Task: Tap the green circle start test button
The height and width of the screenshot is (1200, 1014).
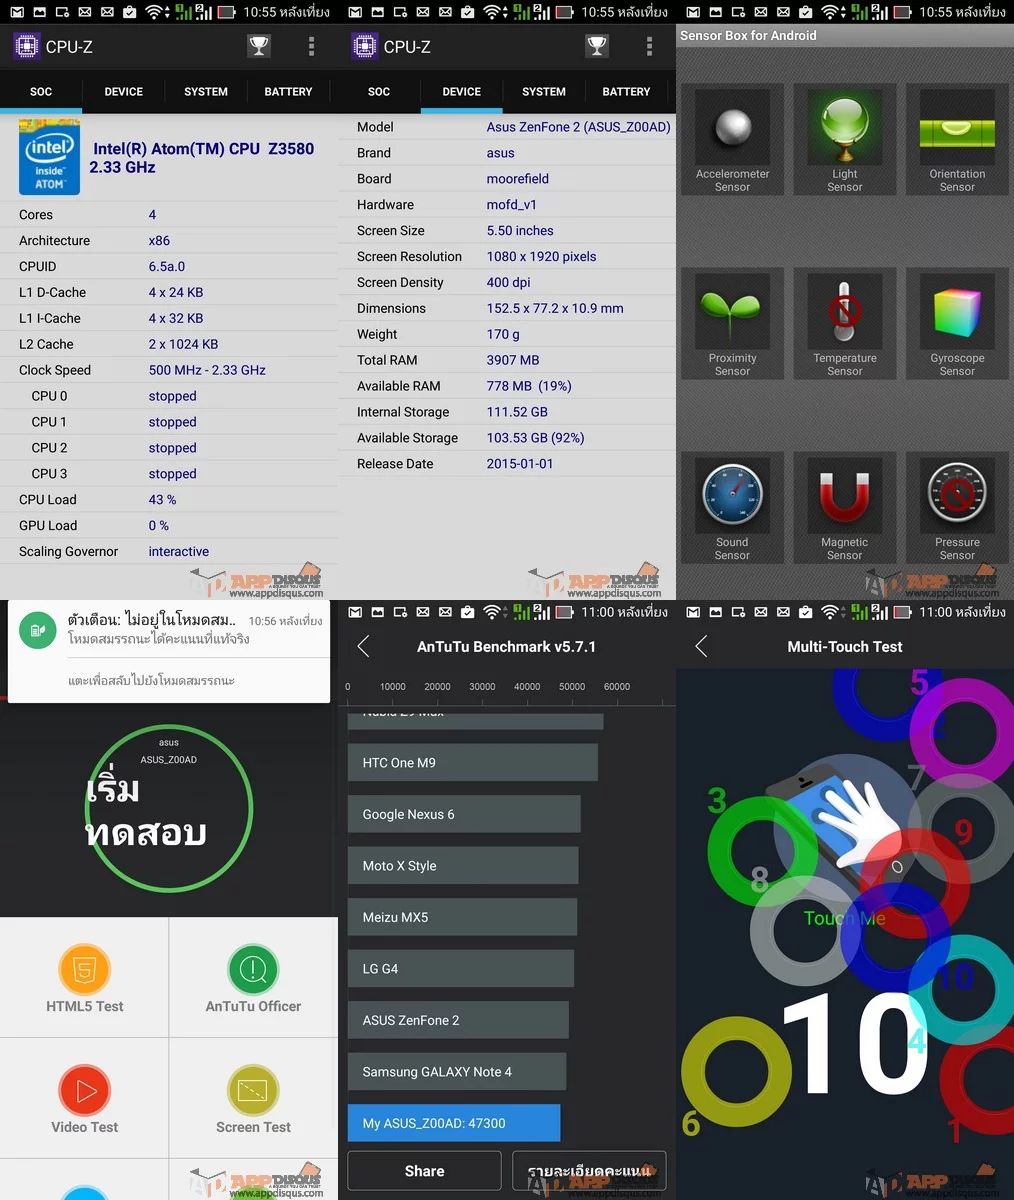Action: tap(168, 808)
